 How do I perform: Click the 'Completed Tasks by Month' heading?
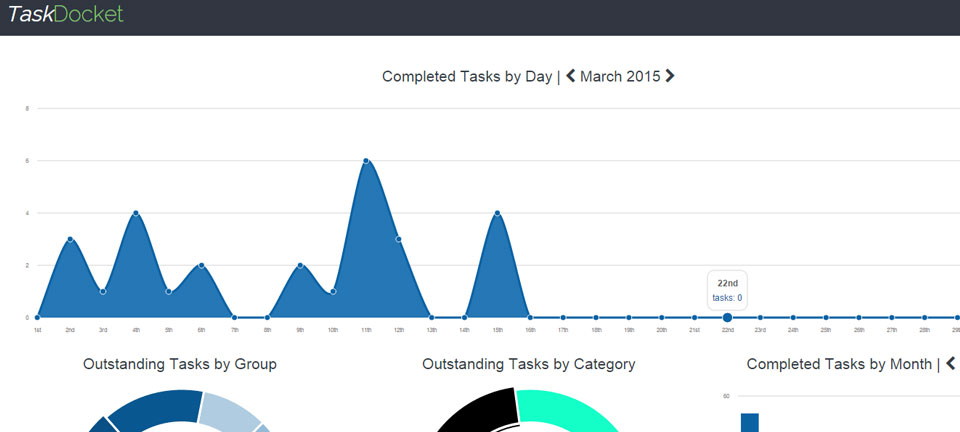pos(839,364)
